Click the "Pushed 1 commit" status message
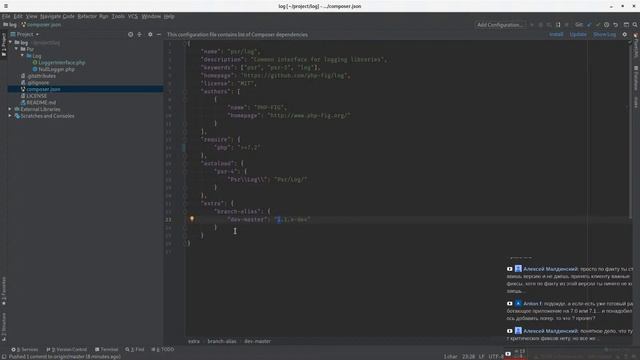This screenshot has width=640, height=360. tap(64, 357)
